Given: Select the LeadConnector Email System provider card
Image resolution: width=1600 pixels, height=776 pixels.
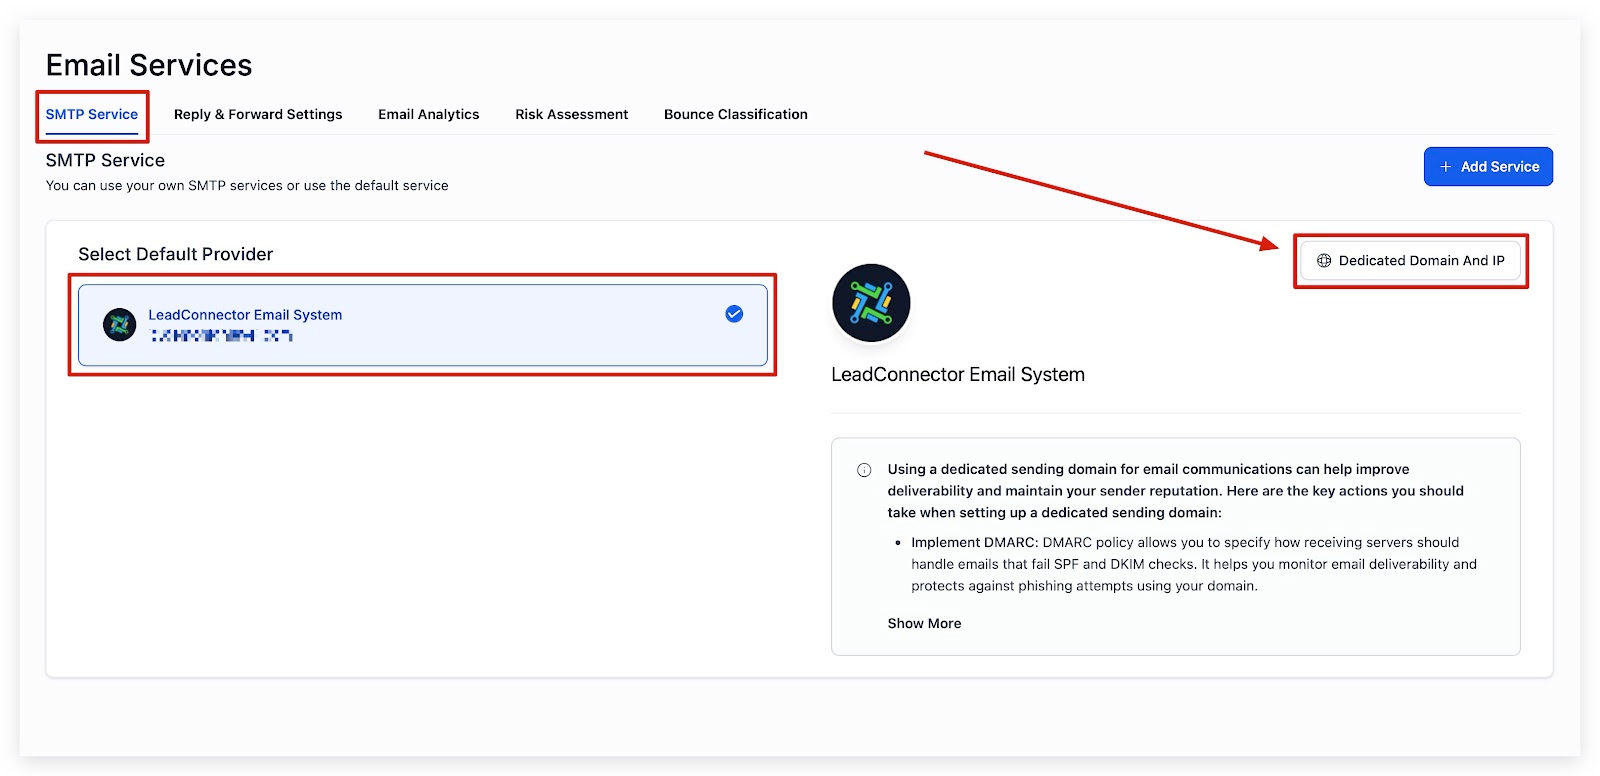Looking at the screenshot, I should click(423, 325).
